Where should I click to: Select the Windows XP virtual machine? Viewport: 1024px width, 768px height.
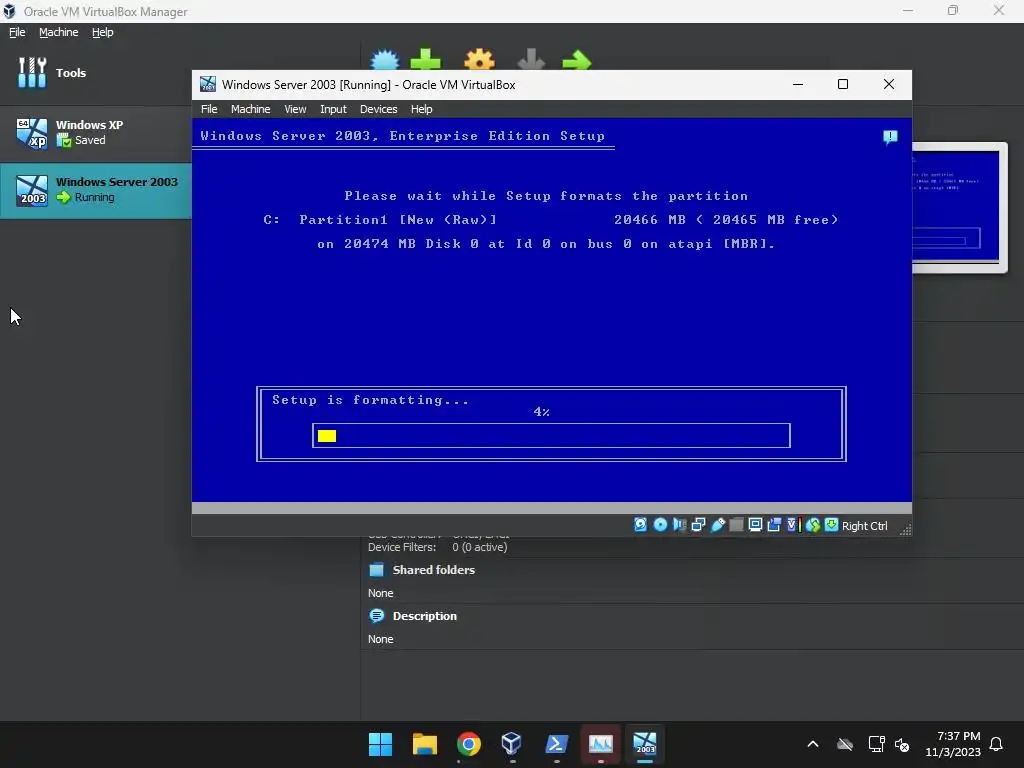[x=95, y=133]
